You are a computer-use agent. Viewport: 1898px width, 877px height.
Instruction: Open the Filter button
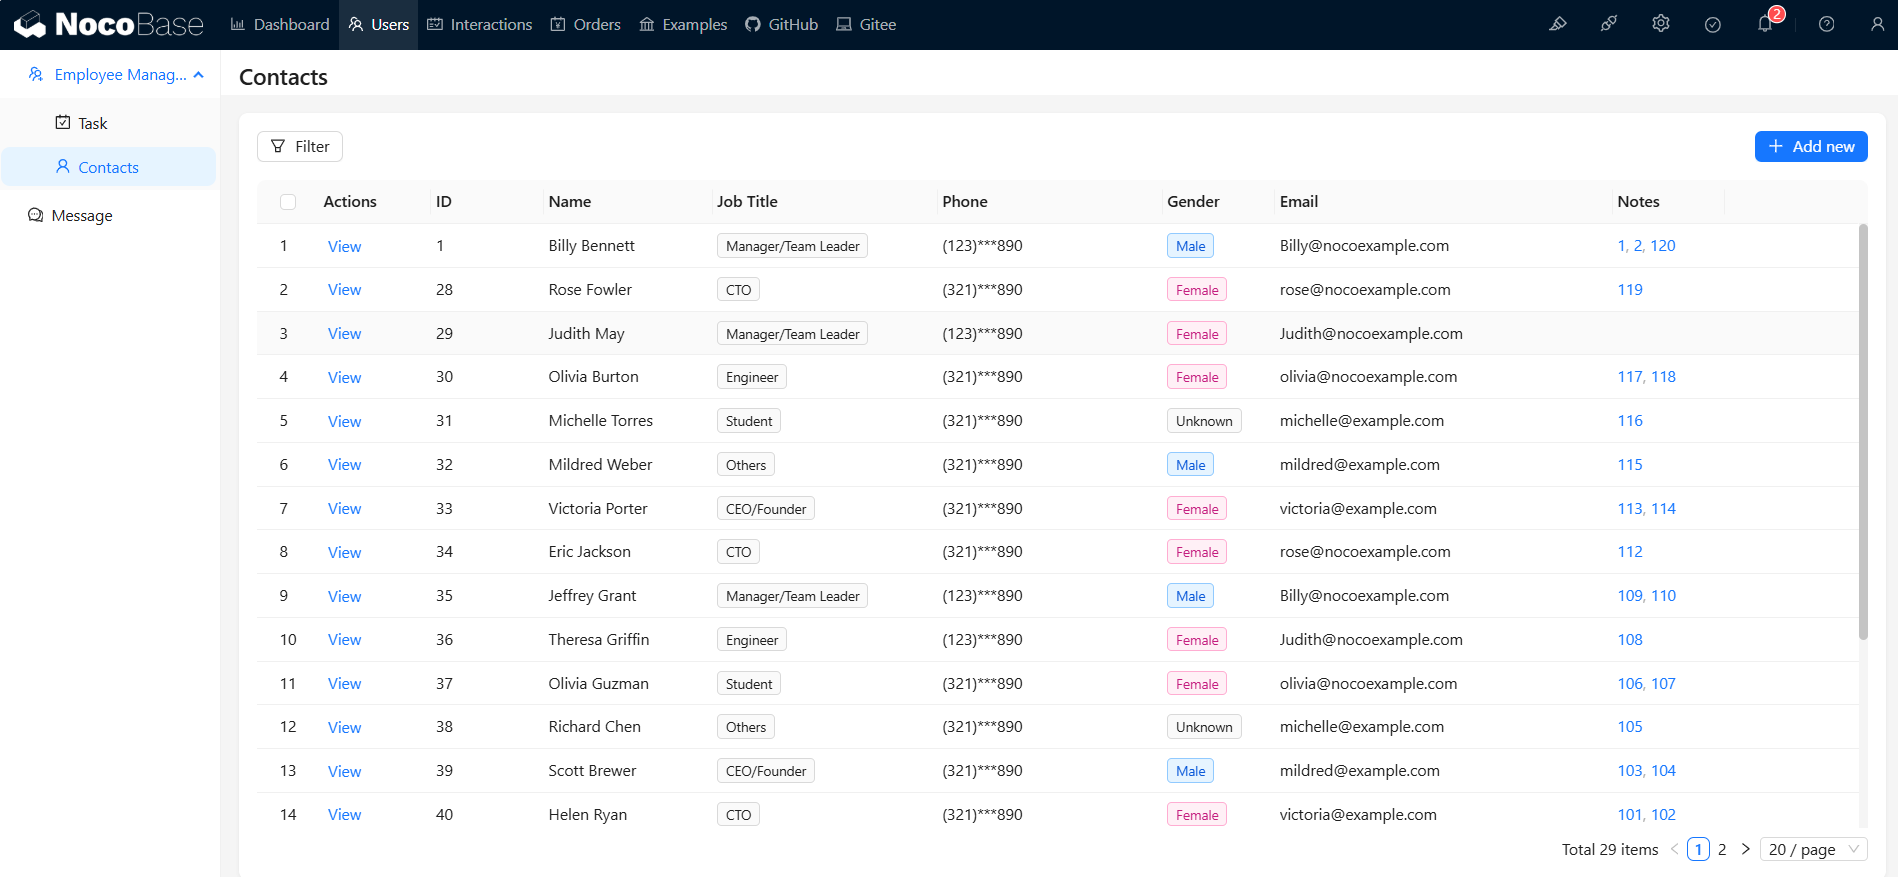(300, 146)
